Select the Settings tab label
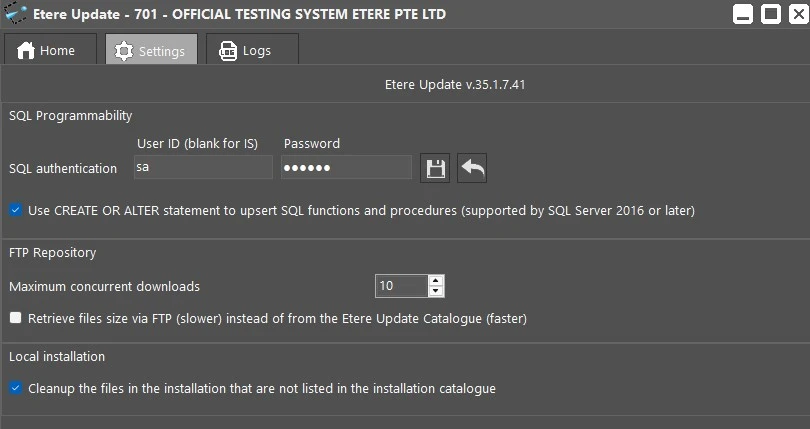This screenshot has height=429, width=810. (161, 51)
